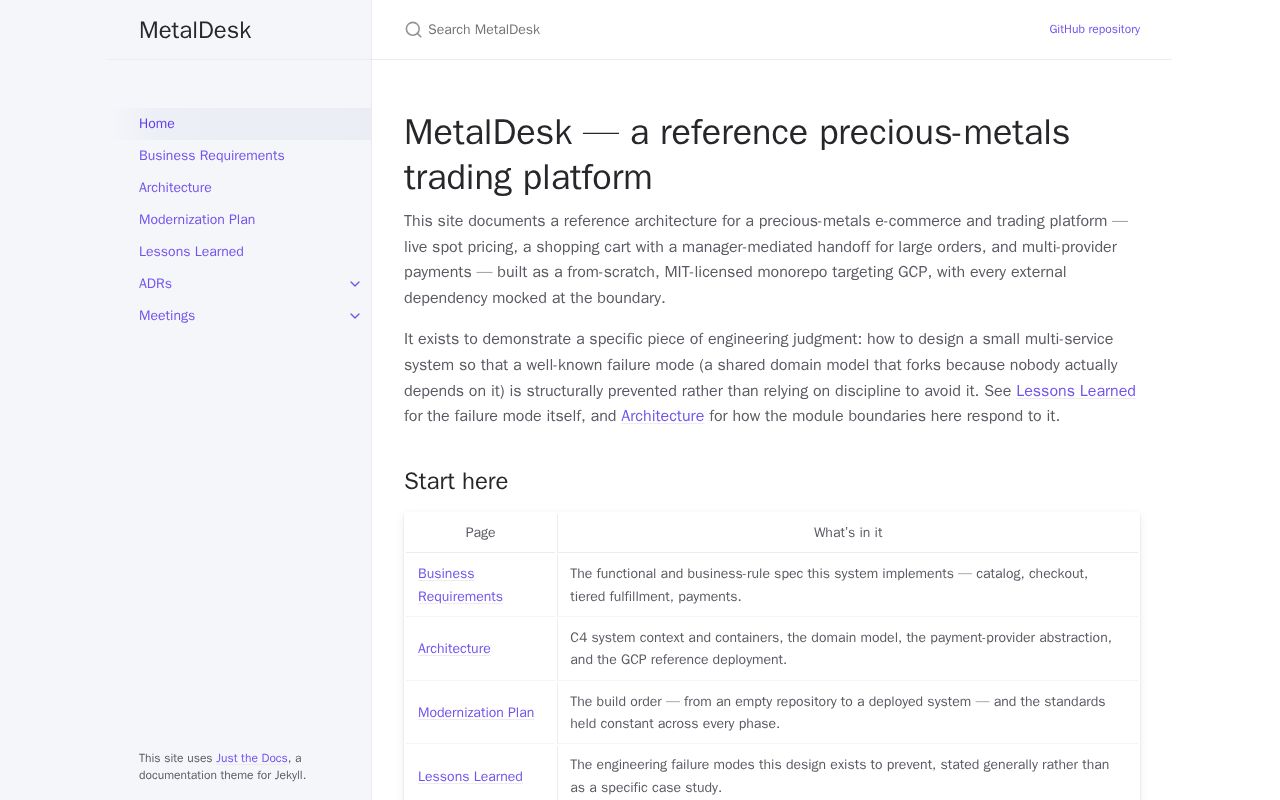This screenshot has width=1280, height=800.
Task: Open Lessons Learned link in the table
Action: pyautogui.click(x=470, y=777)
